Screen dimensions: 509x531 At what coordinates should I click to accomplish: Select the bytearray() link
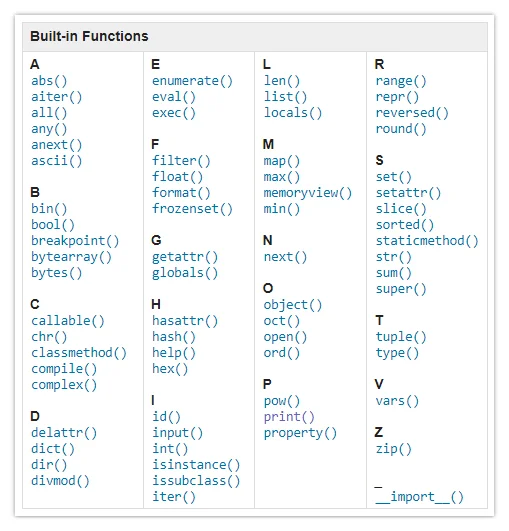click(x=71, y=257)
